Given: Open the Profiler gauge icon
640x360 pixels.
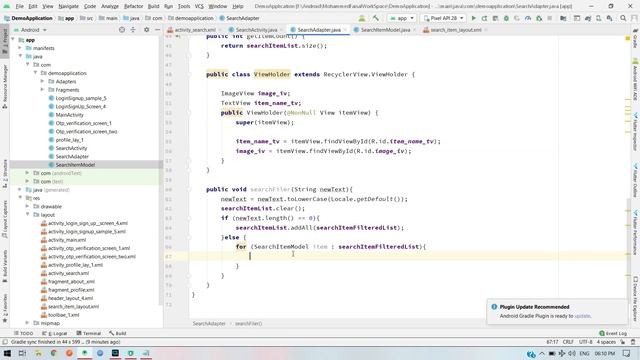Looking at the screenshot, I should coord(528,18).
